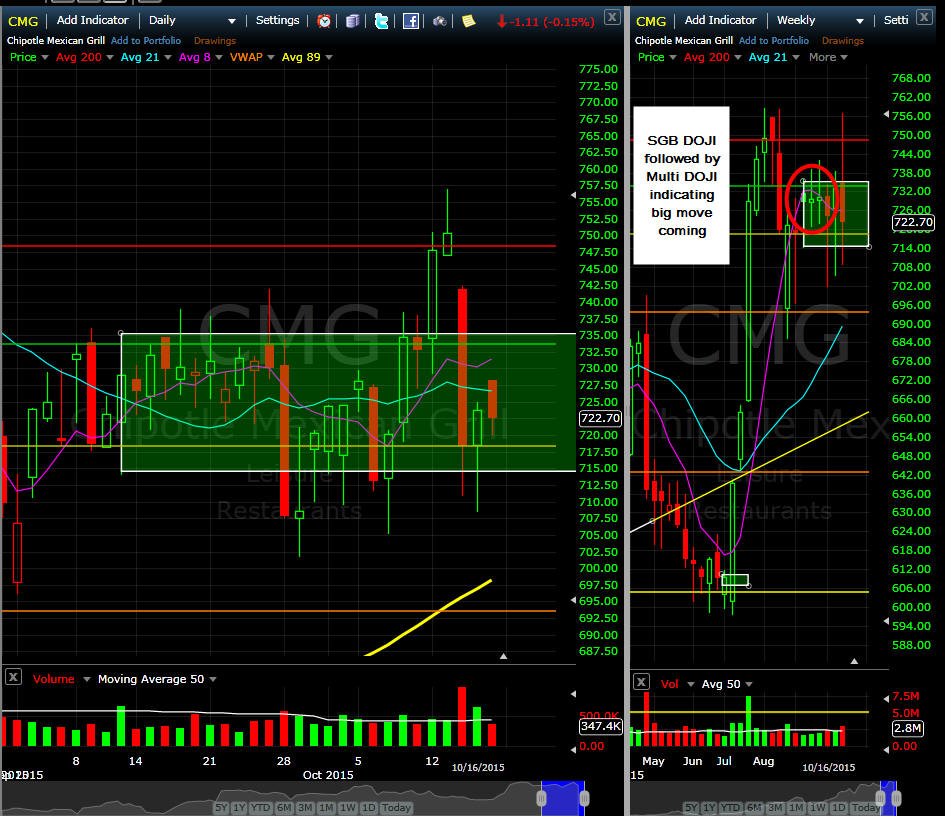Expand Avg 200 options in Weekly chart
The image size is (945, 816).
coord(738,57)
